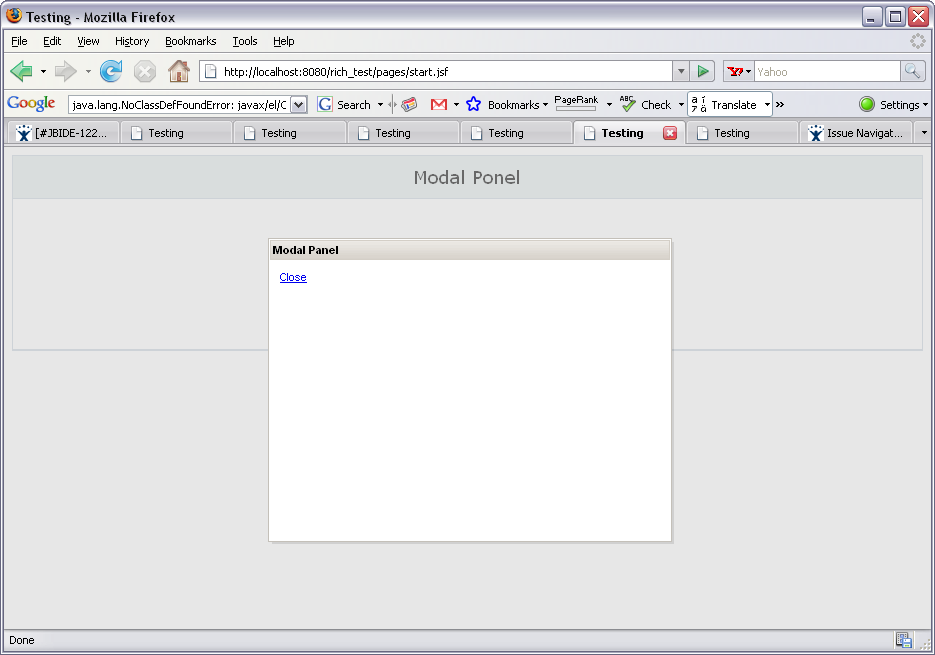Click the Close link in the modal panel
The width and height of the screenshot is (935, 655).
tap(293, 277)
